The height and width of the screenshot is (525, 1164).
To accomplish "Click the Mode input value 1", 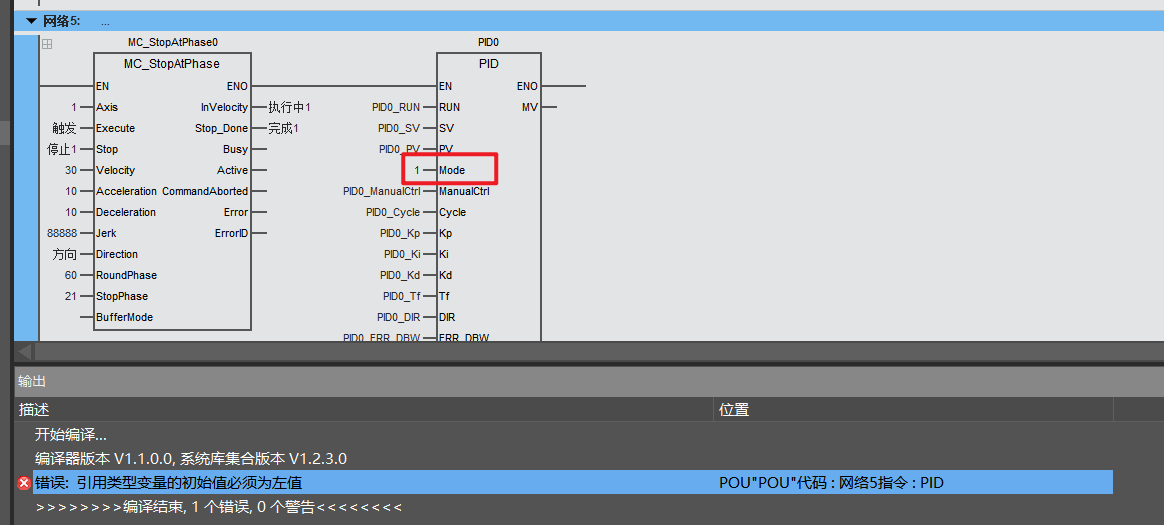I will coord(417,170).
